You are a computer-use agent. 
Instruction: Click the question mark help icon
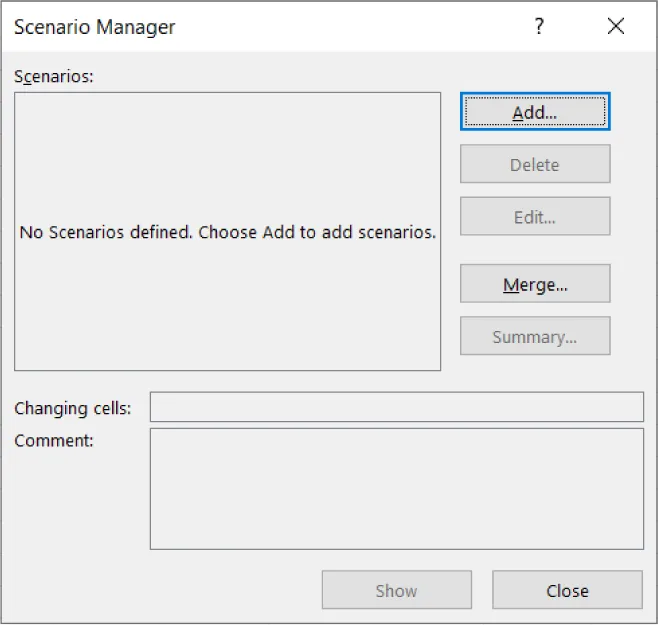click(x=540, y=27)
